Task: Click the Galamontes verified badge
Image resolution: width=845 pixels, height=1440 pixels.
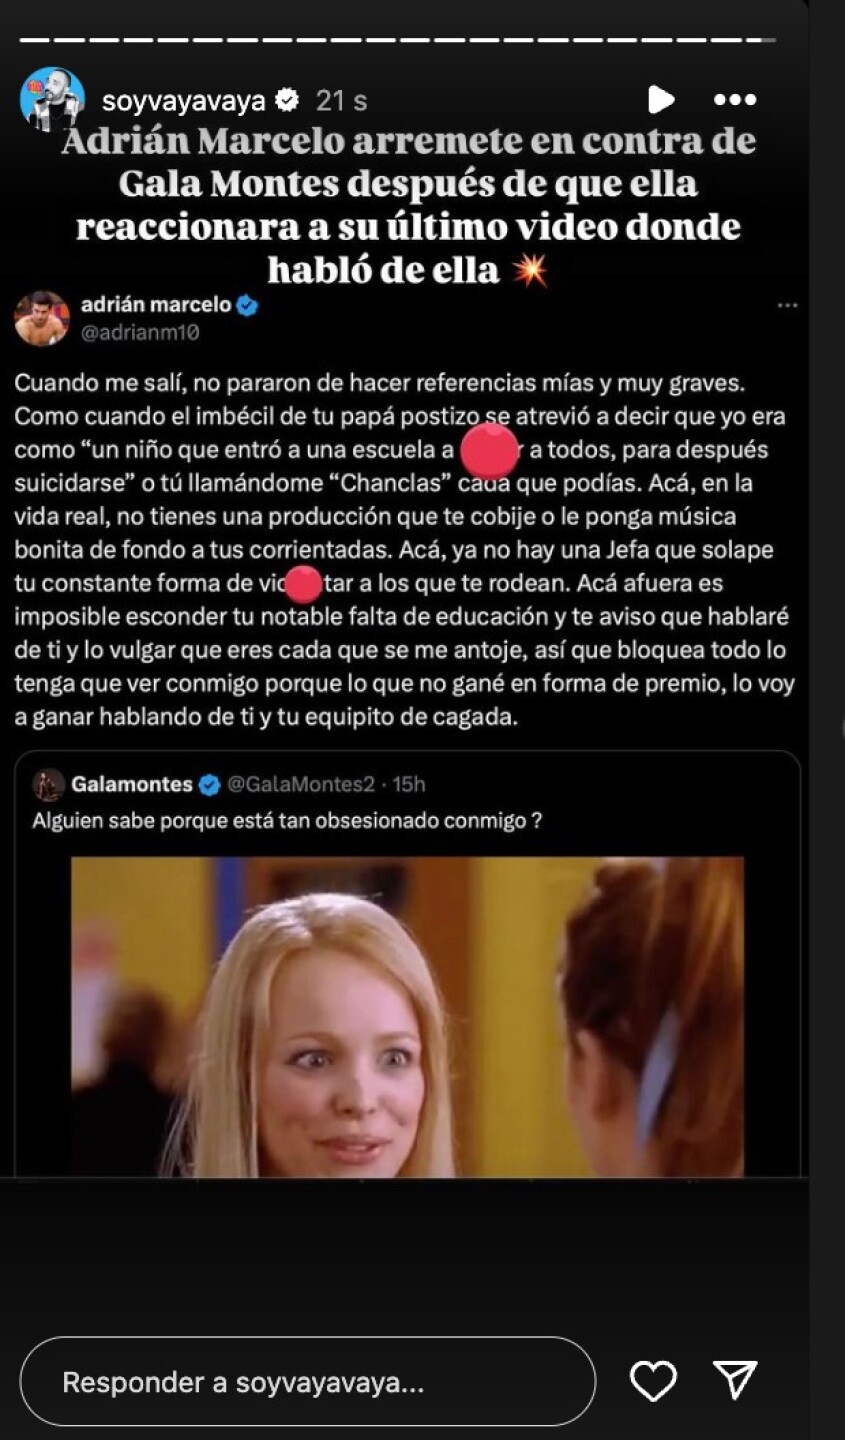Action: (x=209, y=786)
